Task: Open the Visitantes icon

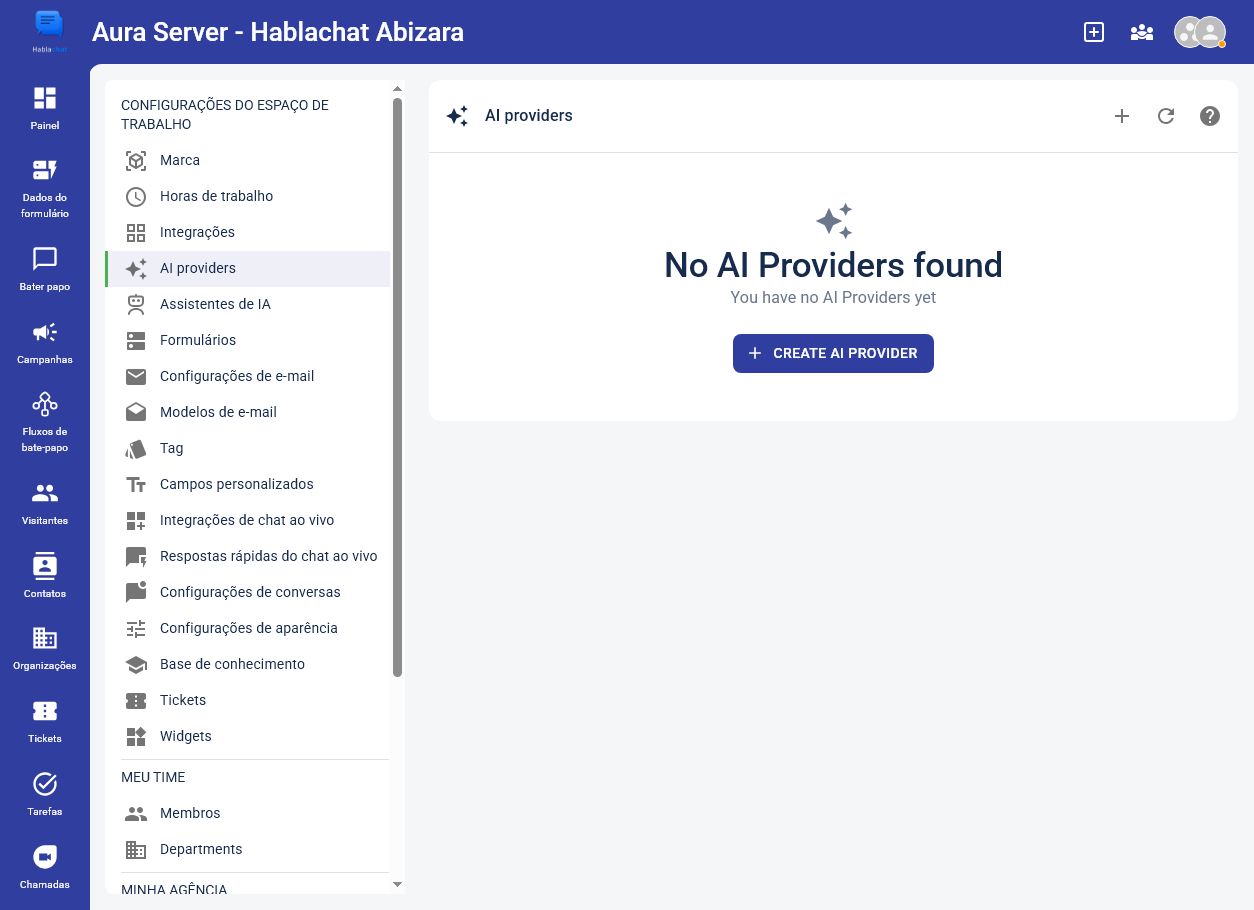Action: coord(45,493)
